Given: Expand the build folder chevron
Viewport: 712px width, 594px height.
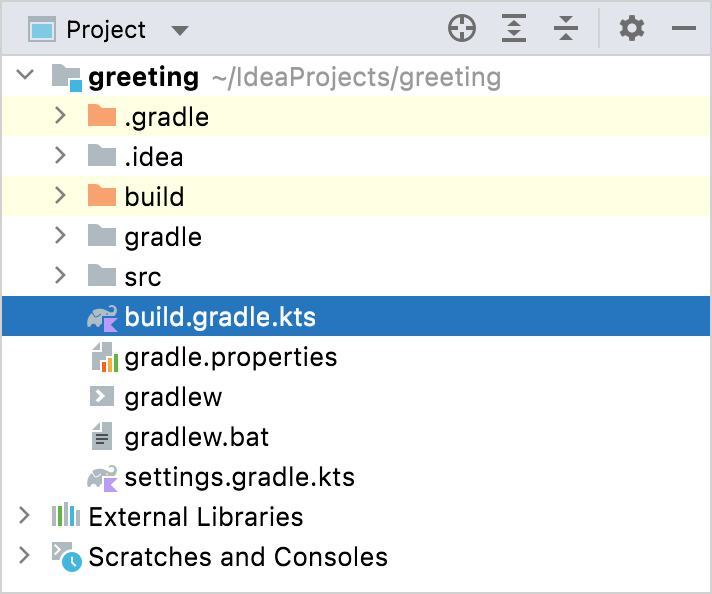Looking at the screenshot, I should [x=60, y=195].
